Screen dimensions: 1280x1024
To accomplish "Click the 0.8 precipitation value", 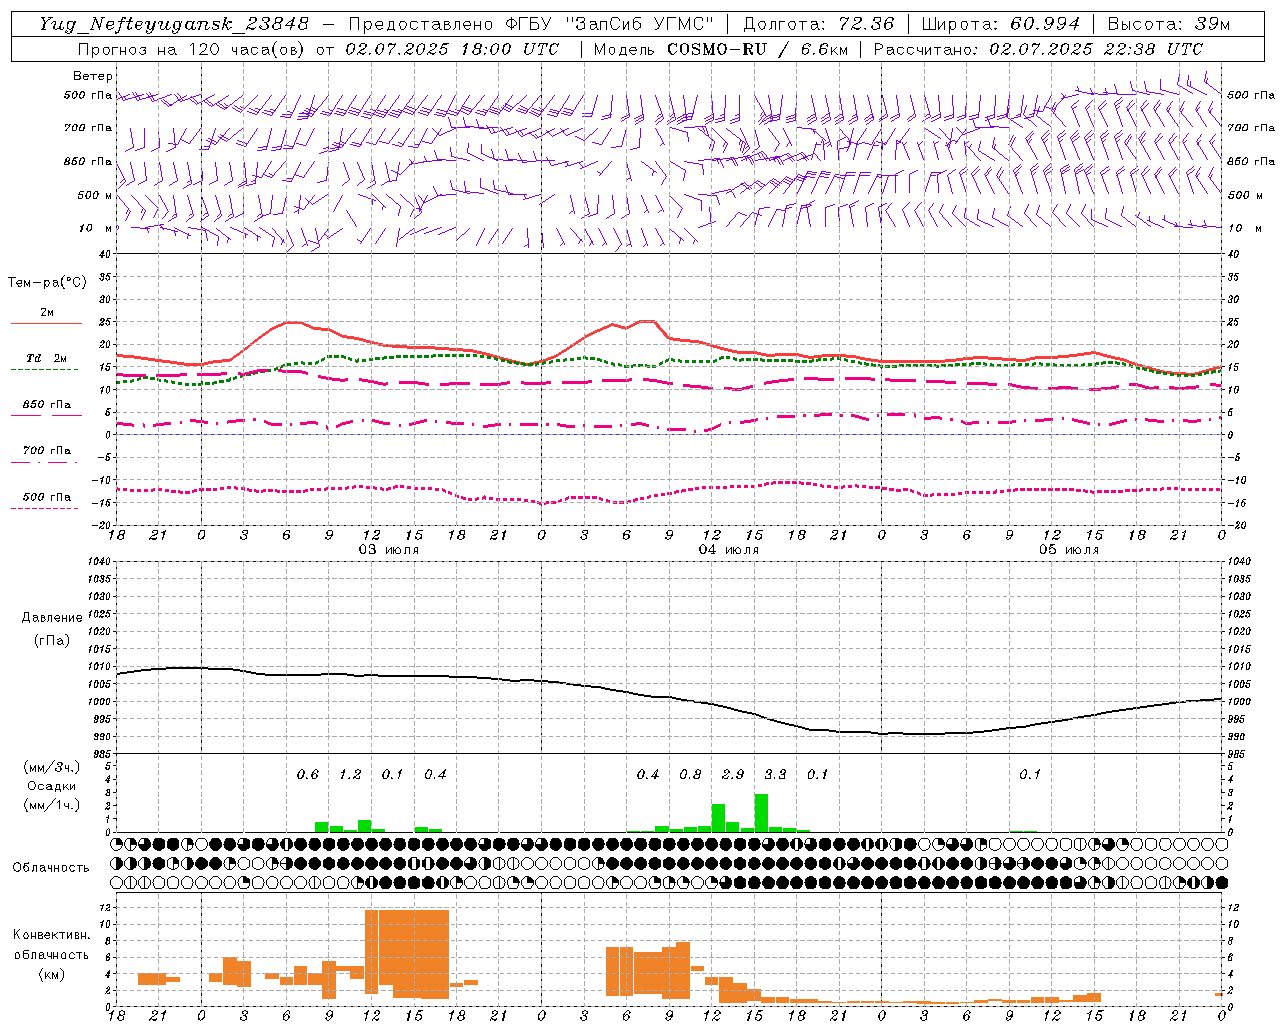I will click(x=690, y=774).
